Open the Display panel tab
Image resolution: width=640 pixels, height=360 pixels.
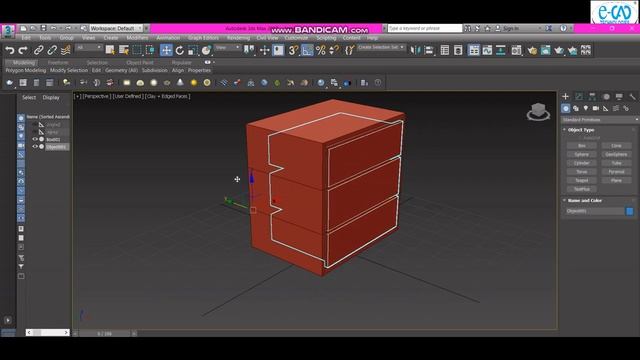619,96
